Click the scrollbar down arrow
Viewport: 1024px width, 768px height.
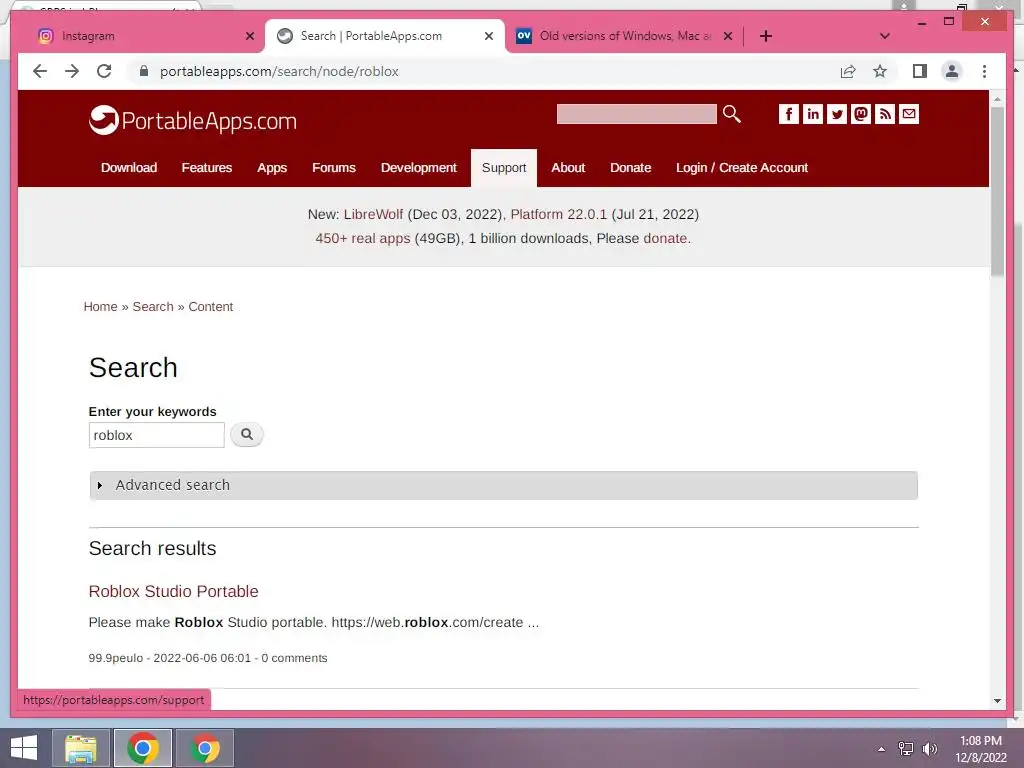coord(997,701)
